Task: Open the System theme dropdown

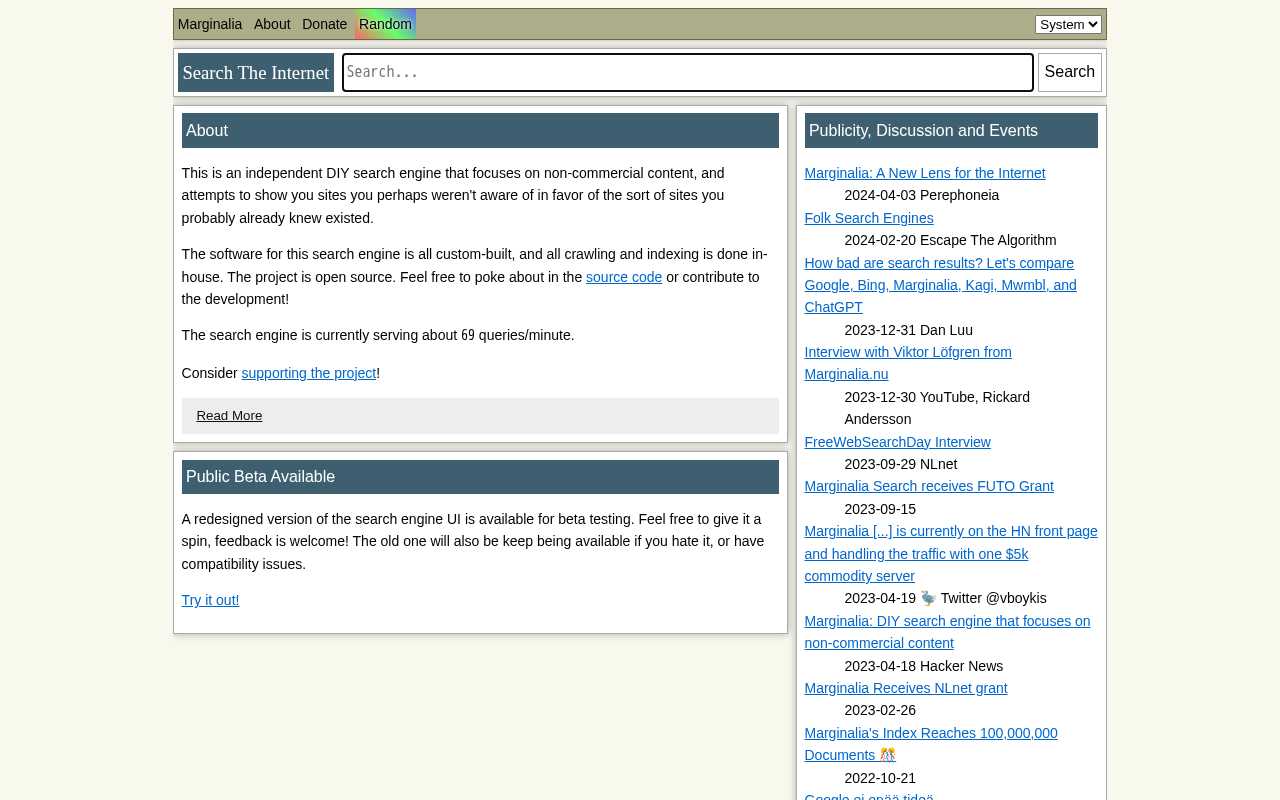Action: point(1068,24)
